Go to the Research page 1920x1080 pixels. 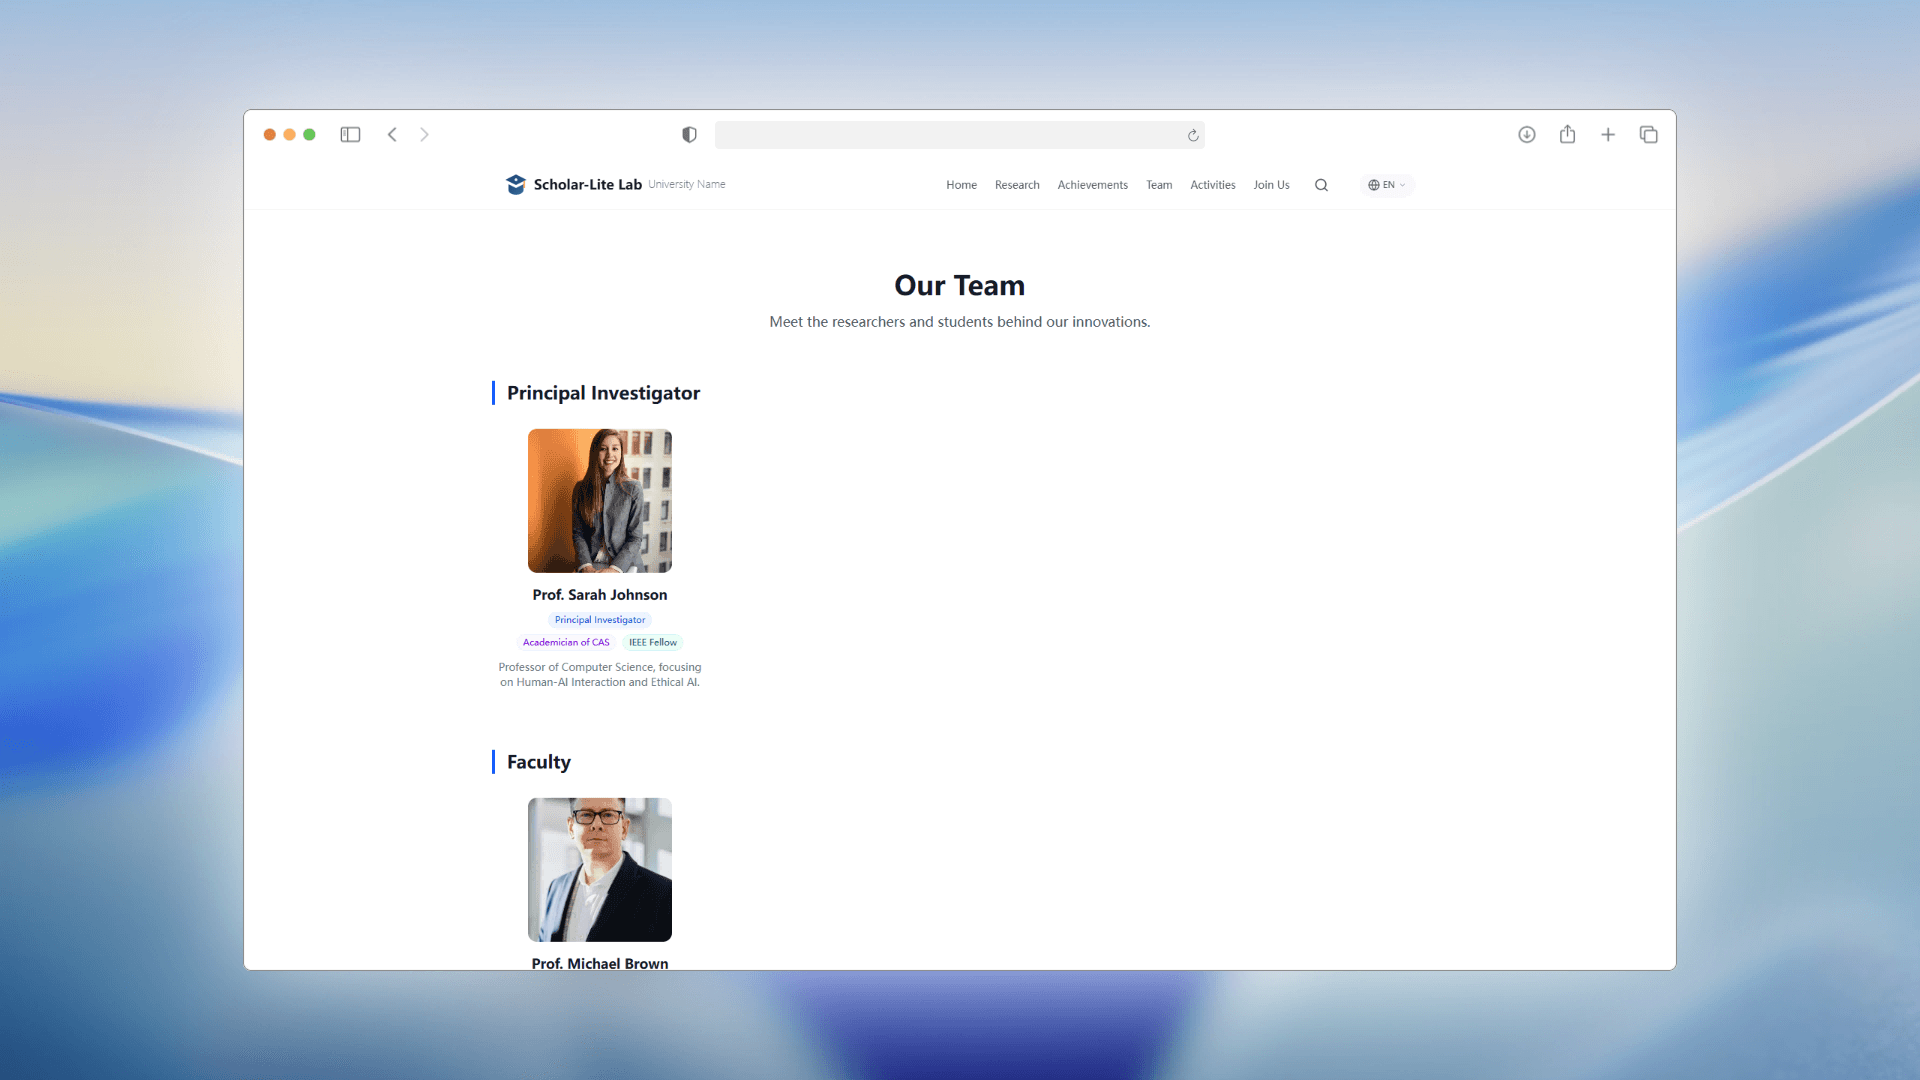(1017, 185)
